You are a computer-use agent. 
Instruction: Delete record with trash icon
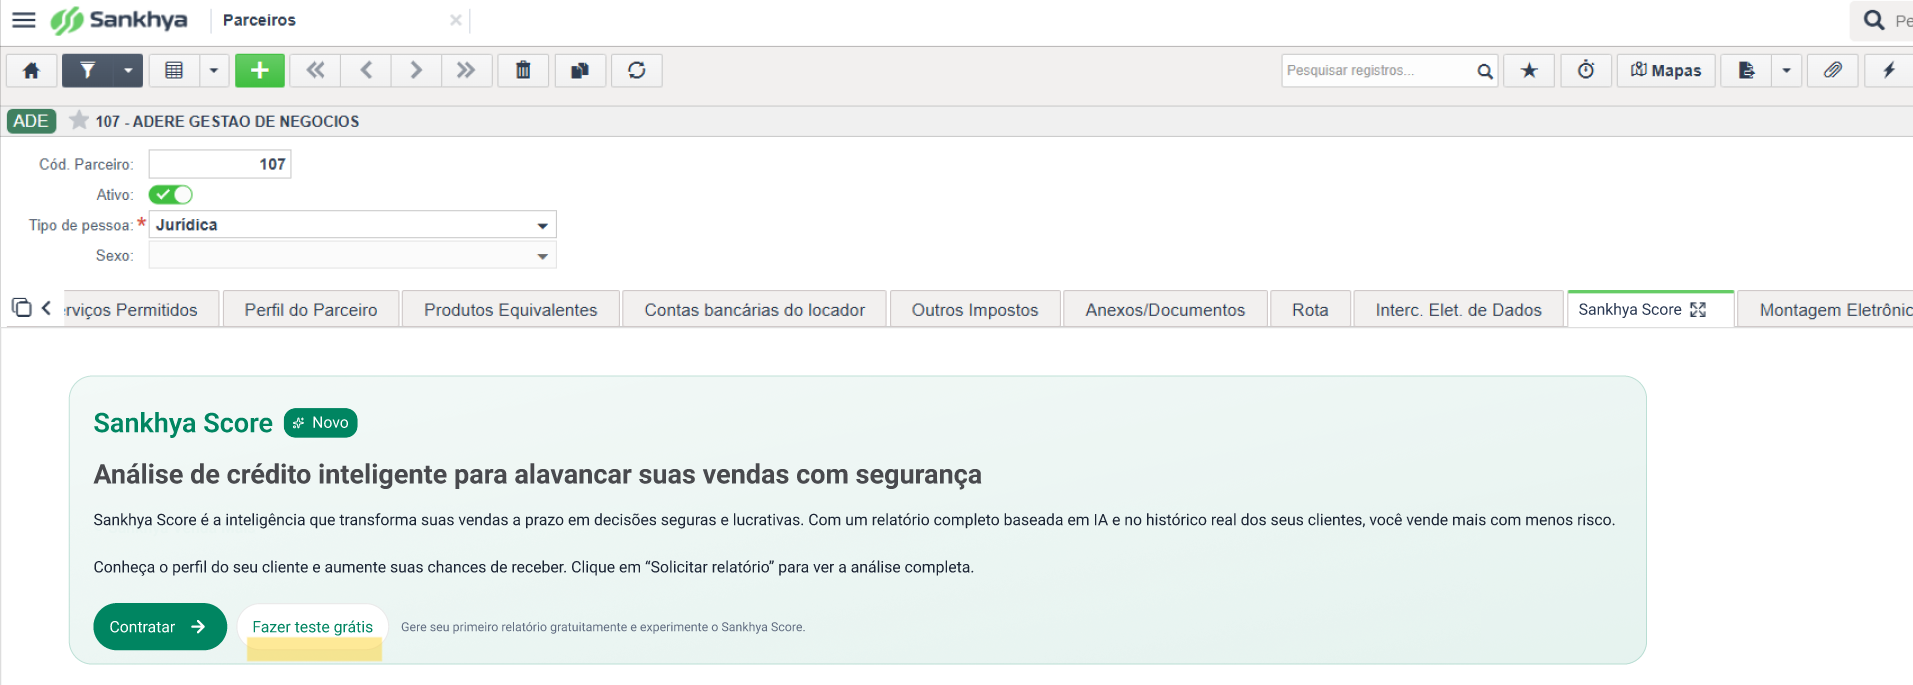(523, 70)
